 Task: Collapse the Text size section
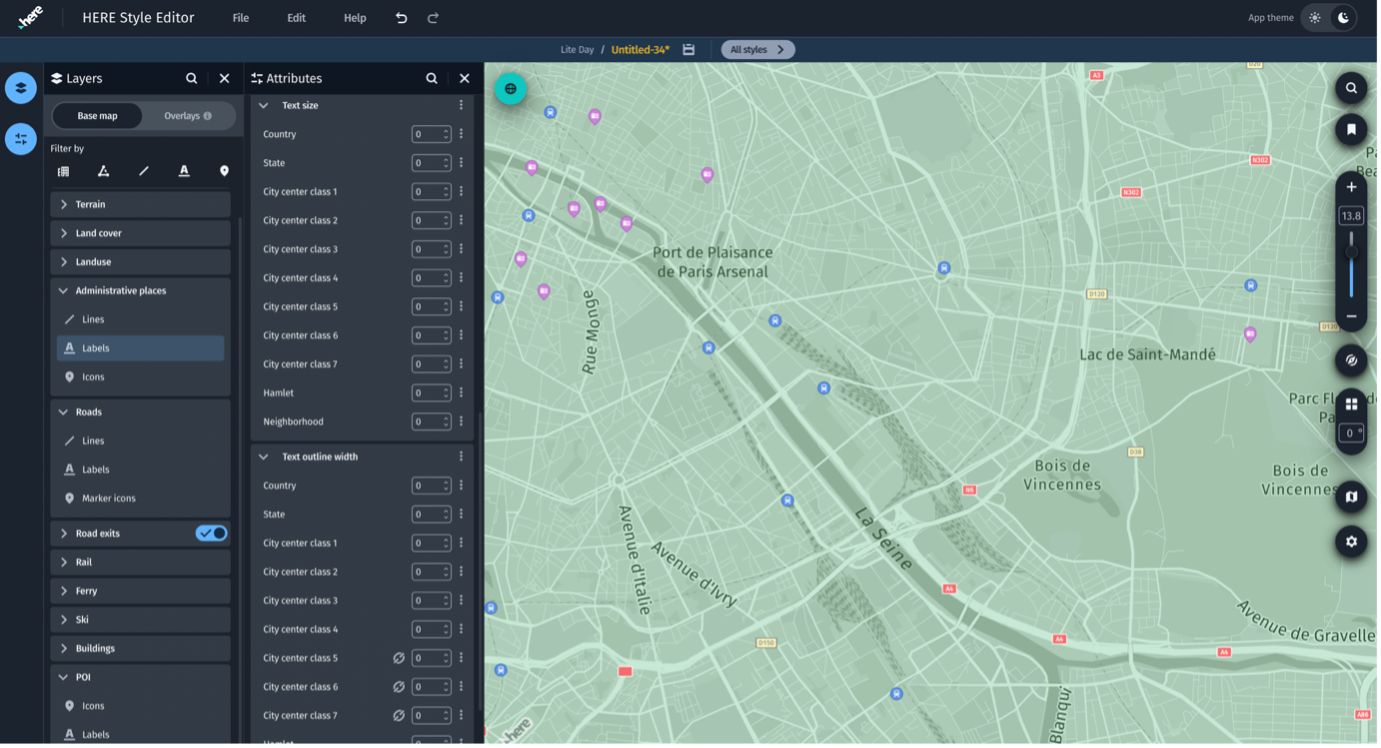tap(264, 105)
